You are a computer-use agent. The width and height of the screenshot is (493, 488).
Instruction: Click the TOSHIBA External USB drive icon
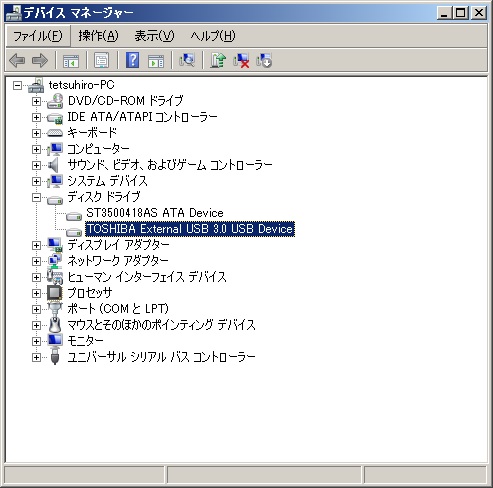74,231
